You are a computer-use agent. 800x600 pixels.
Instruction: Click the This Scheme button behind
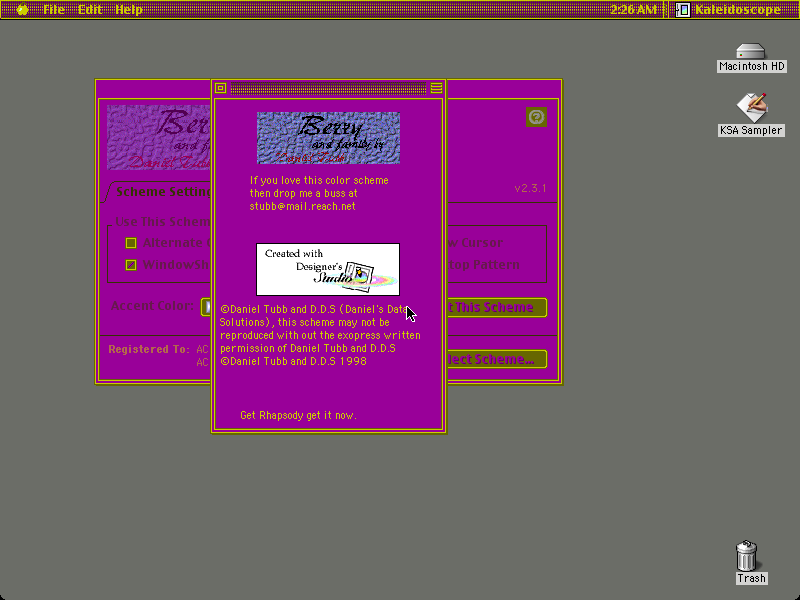coord(497,308)
